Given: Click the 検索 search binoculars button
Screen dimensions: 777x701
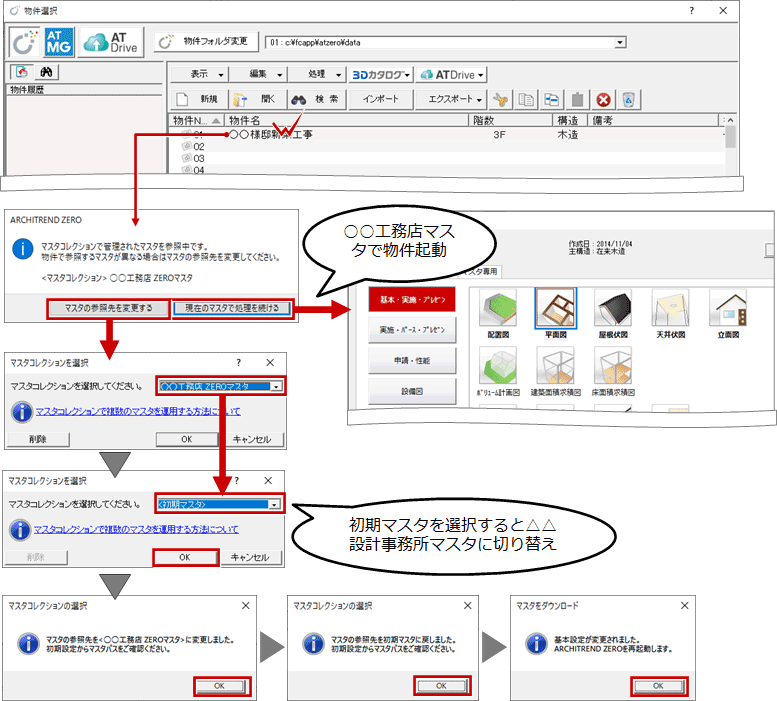Looking at the screenshot, I should coord(317,100).
